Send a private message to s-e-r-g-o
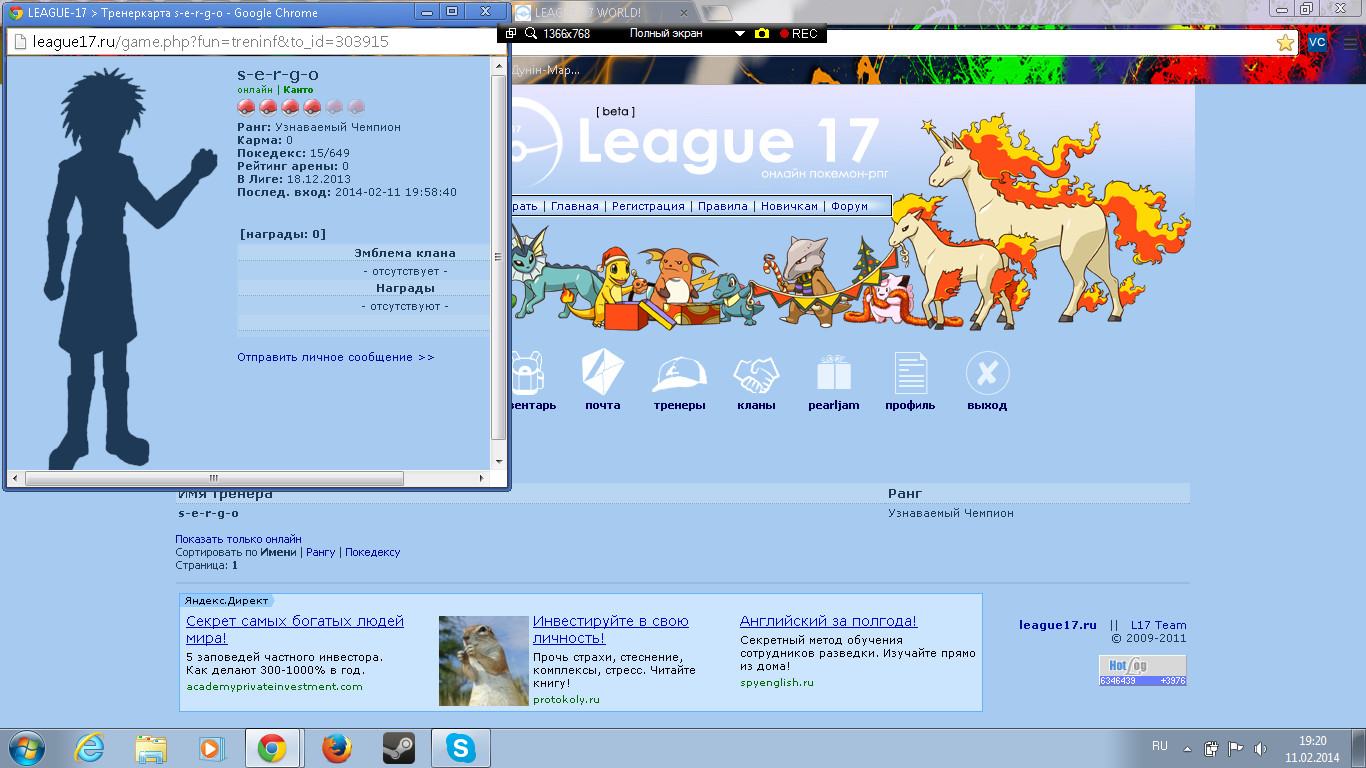 tap(336, 357)
